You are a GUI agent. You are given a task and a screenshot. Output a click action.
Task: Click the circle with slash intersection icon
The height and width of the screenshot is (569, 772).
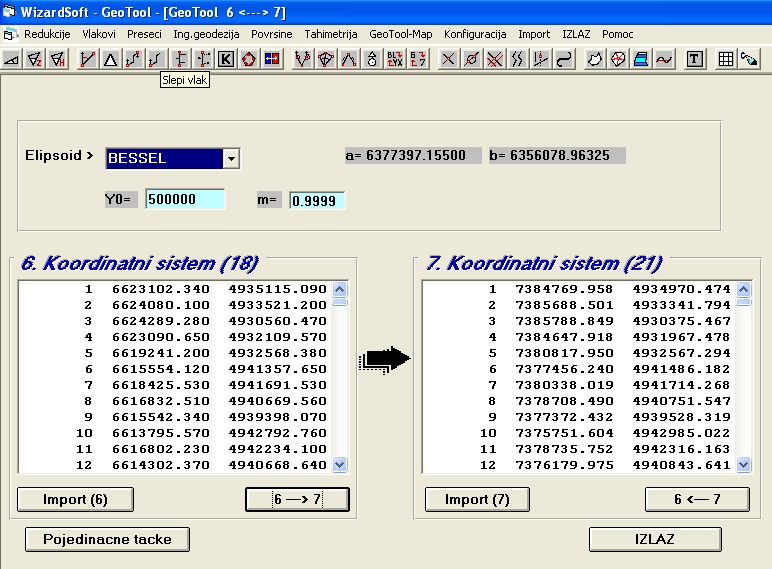pos(471,59)
